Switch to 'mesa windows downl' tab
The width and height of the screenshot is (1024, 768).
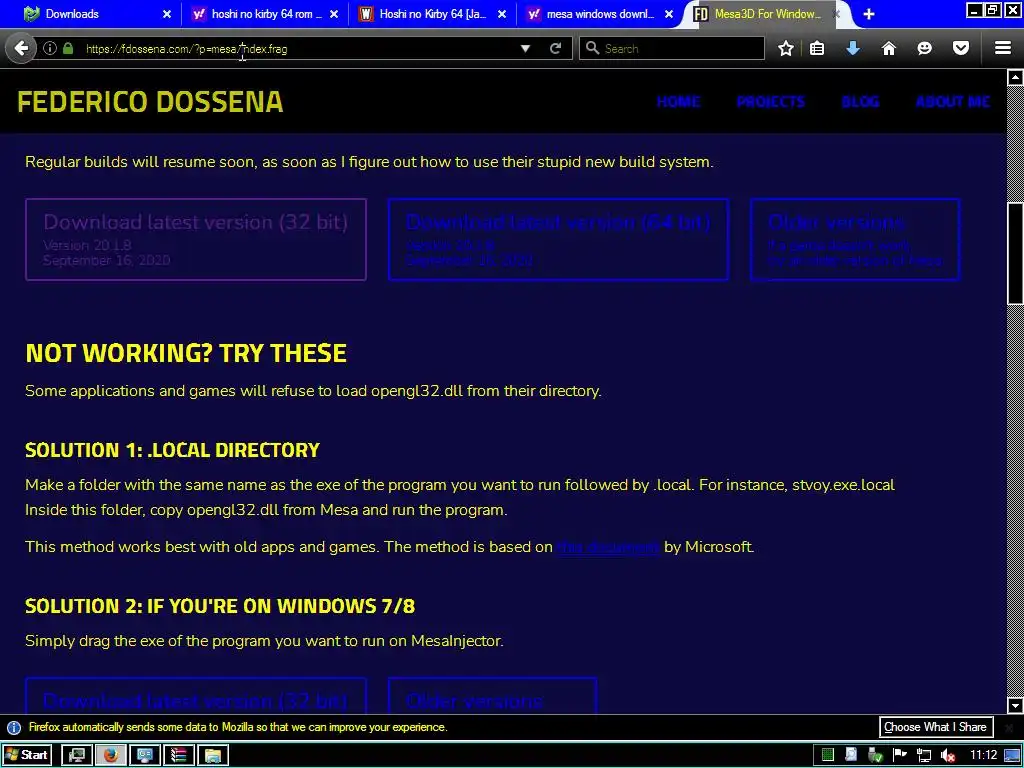point(600,14)
